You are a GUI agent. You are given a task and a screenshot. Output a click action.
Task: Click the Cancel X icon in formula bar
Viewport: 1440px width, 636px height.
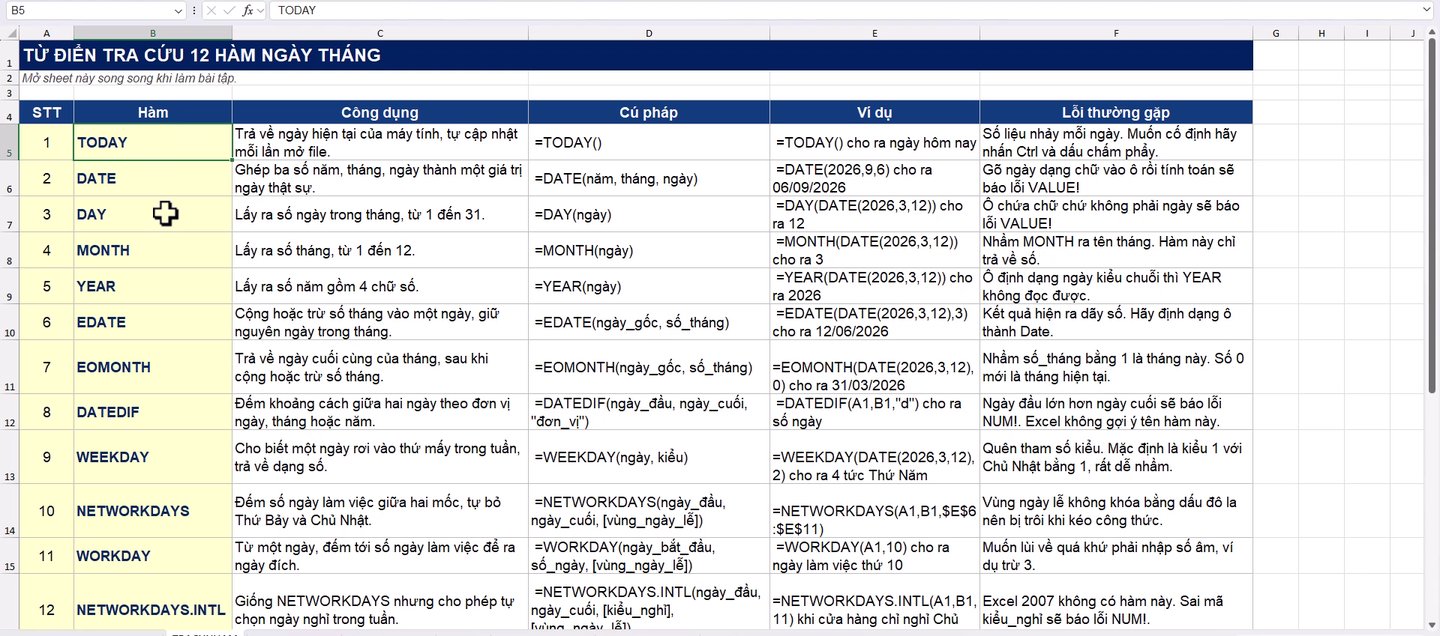[x=212, y=10]
